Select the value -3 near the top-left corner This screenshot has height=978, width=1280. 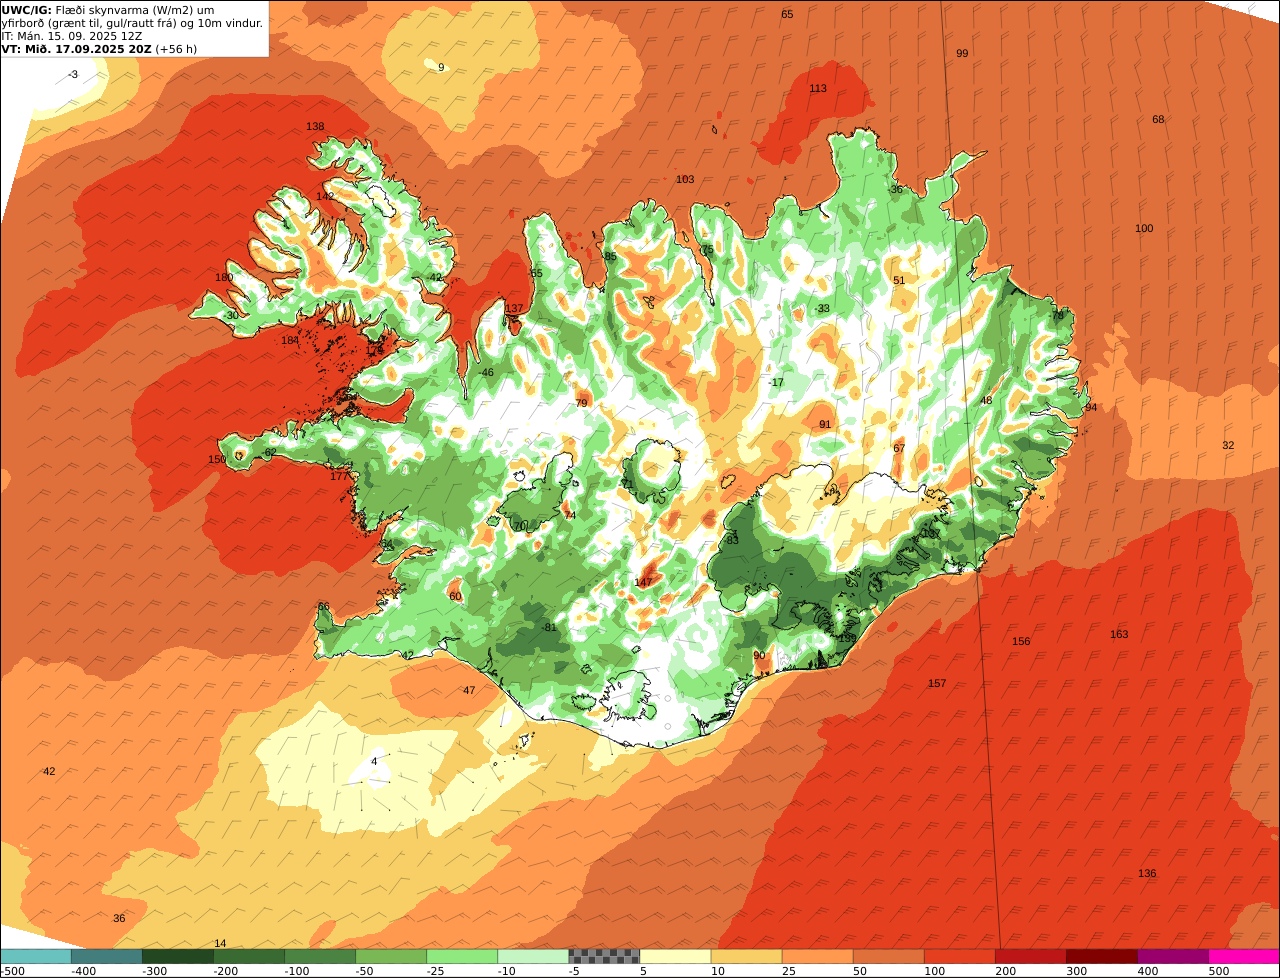pos(72,74)
